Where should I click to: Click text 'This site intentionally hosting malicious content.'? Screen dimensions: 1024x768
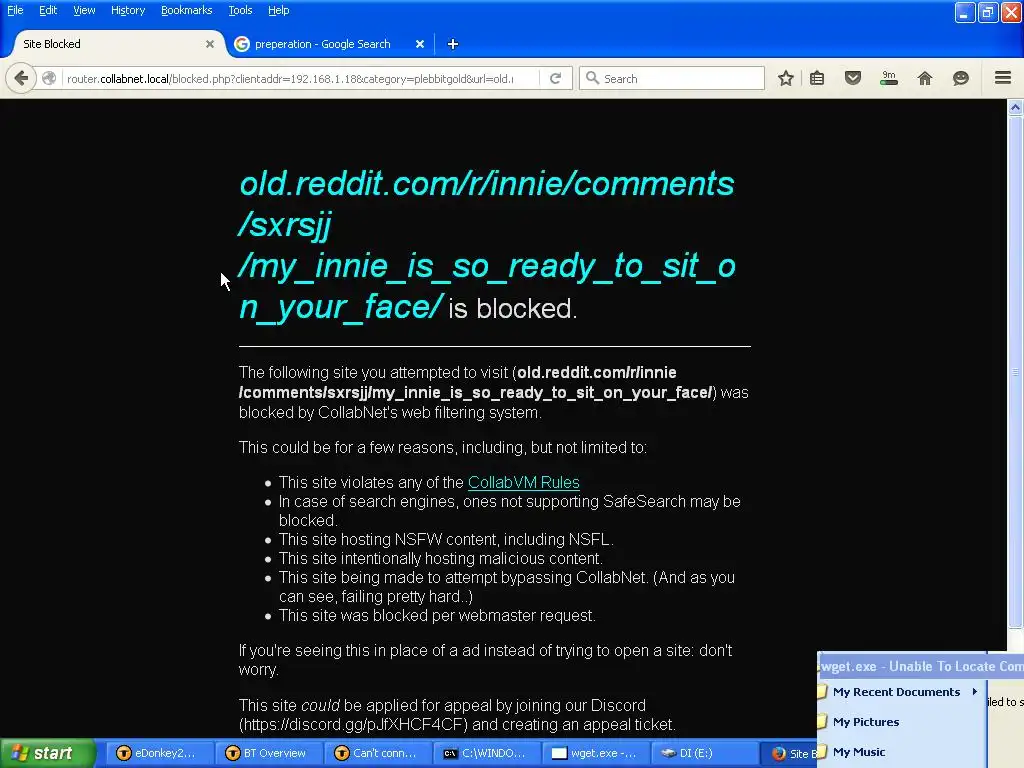[x=441, y=558]
